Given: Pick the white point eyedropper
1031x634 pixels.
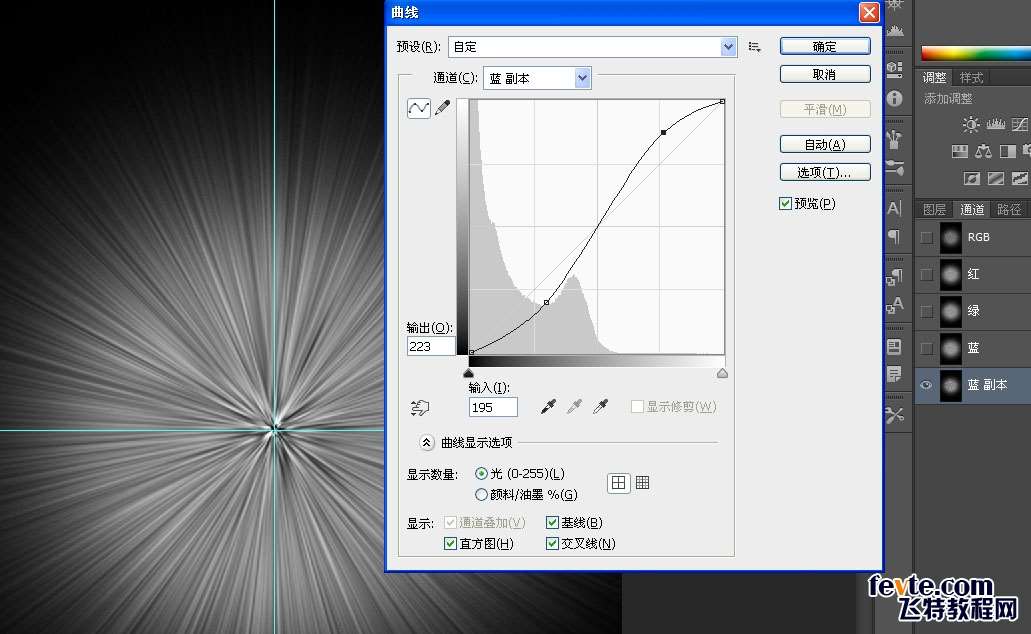Looking at the screenshot, I should click(x=600, y=406).
